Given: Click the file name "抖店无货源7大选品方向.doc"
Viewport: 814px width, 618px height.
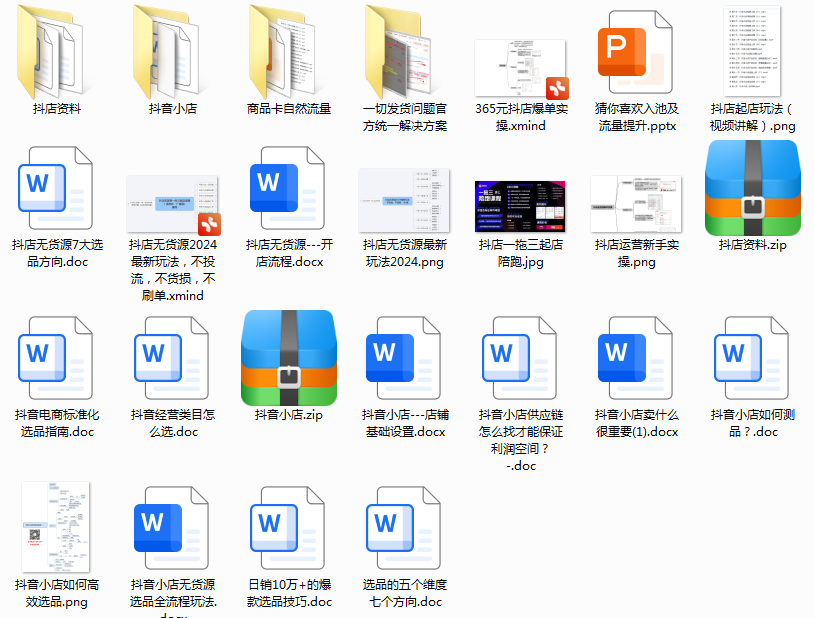Looking at the screenshot, I should click(57, 253).
